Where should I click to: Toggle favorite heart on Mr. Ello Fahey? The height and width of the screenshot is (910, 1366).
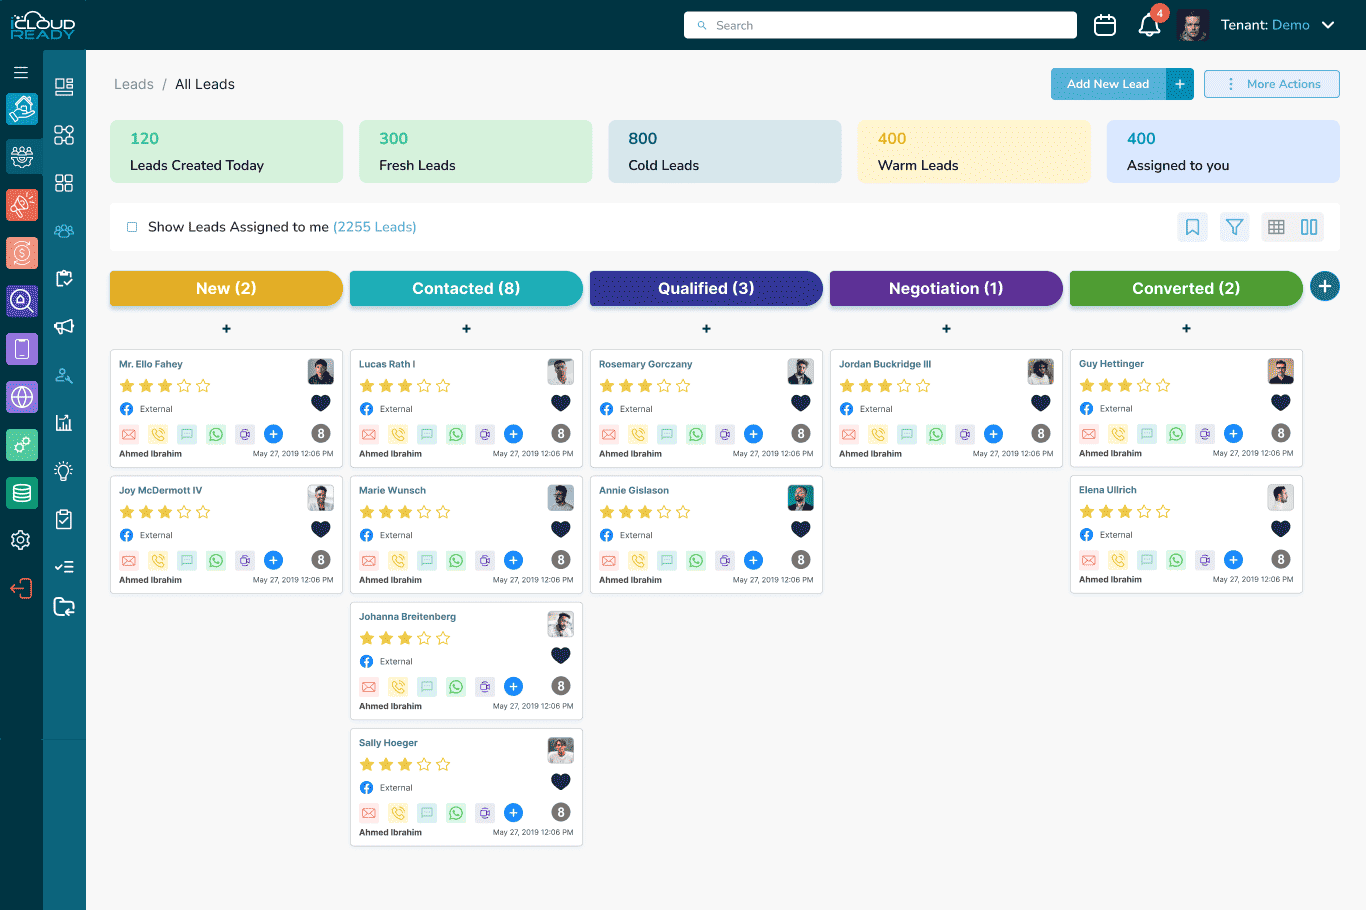pos(321,403)
